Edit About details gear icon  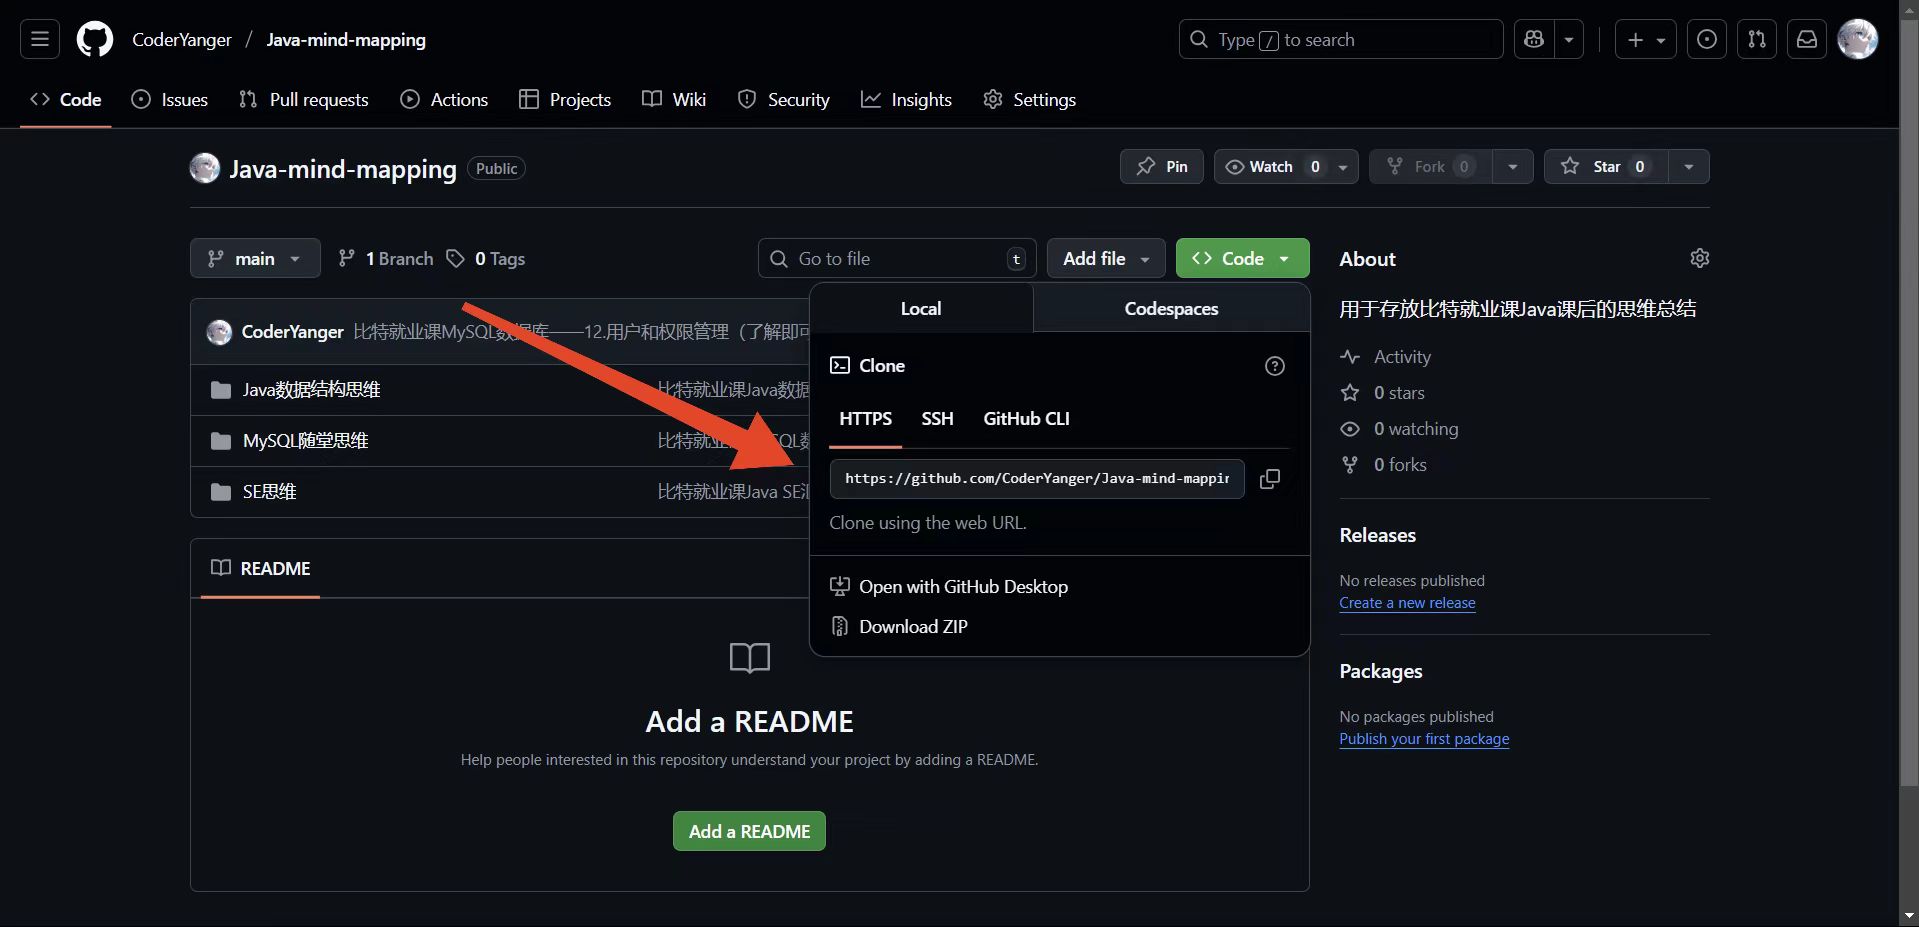tap(1699, 258)
